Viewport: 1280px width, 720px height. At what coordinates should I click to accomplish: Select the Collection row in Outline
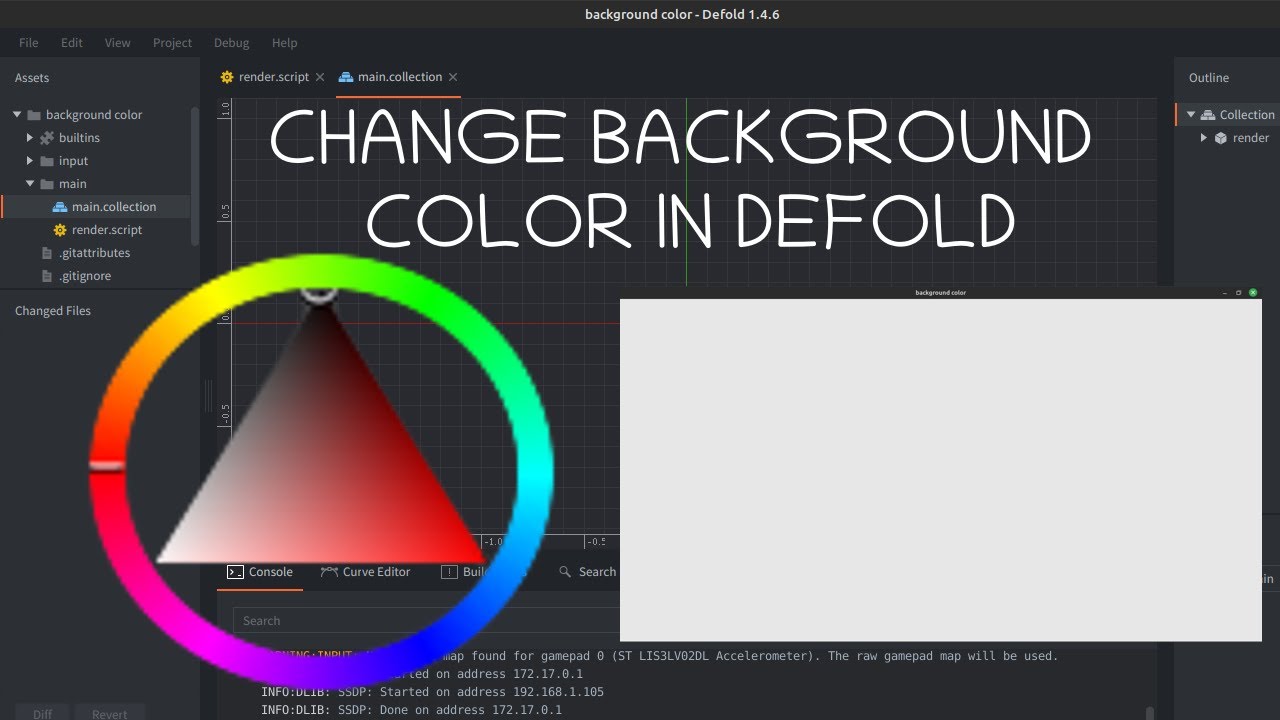point(1228,115)
